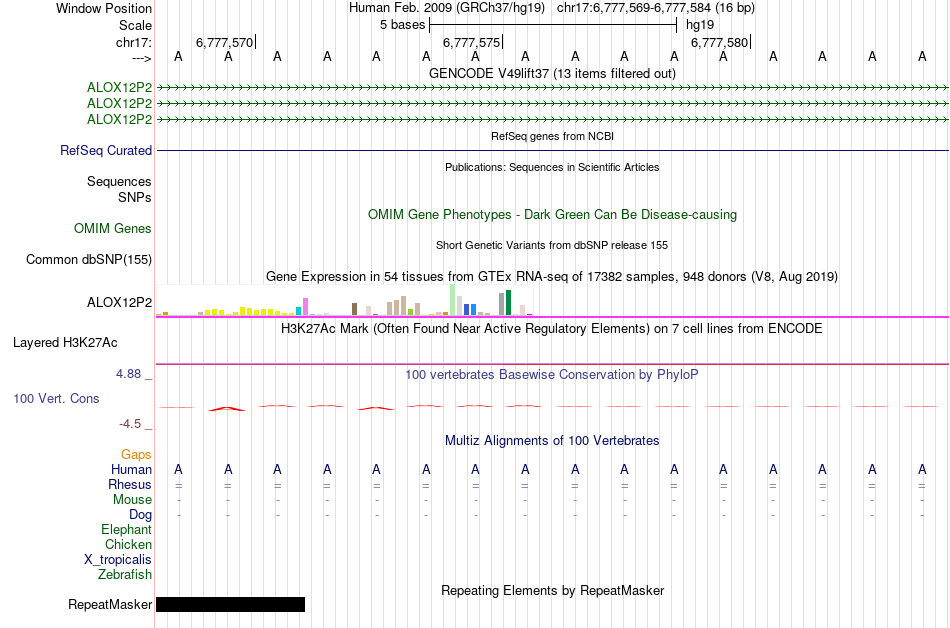The image size is (950, 628).
Task: Select the Dog species label
Action: [140, 515]
